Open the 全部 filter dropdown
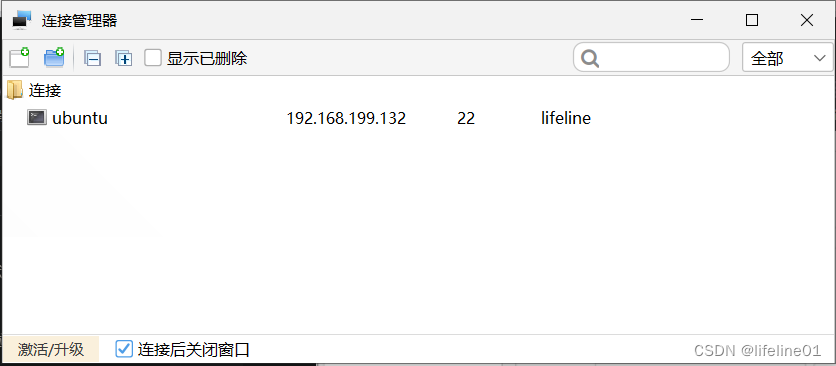 point(787,58)
